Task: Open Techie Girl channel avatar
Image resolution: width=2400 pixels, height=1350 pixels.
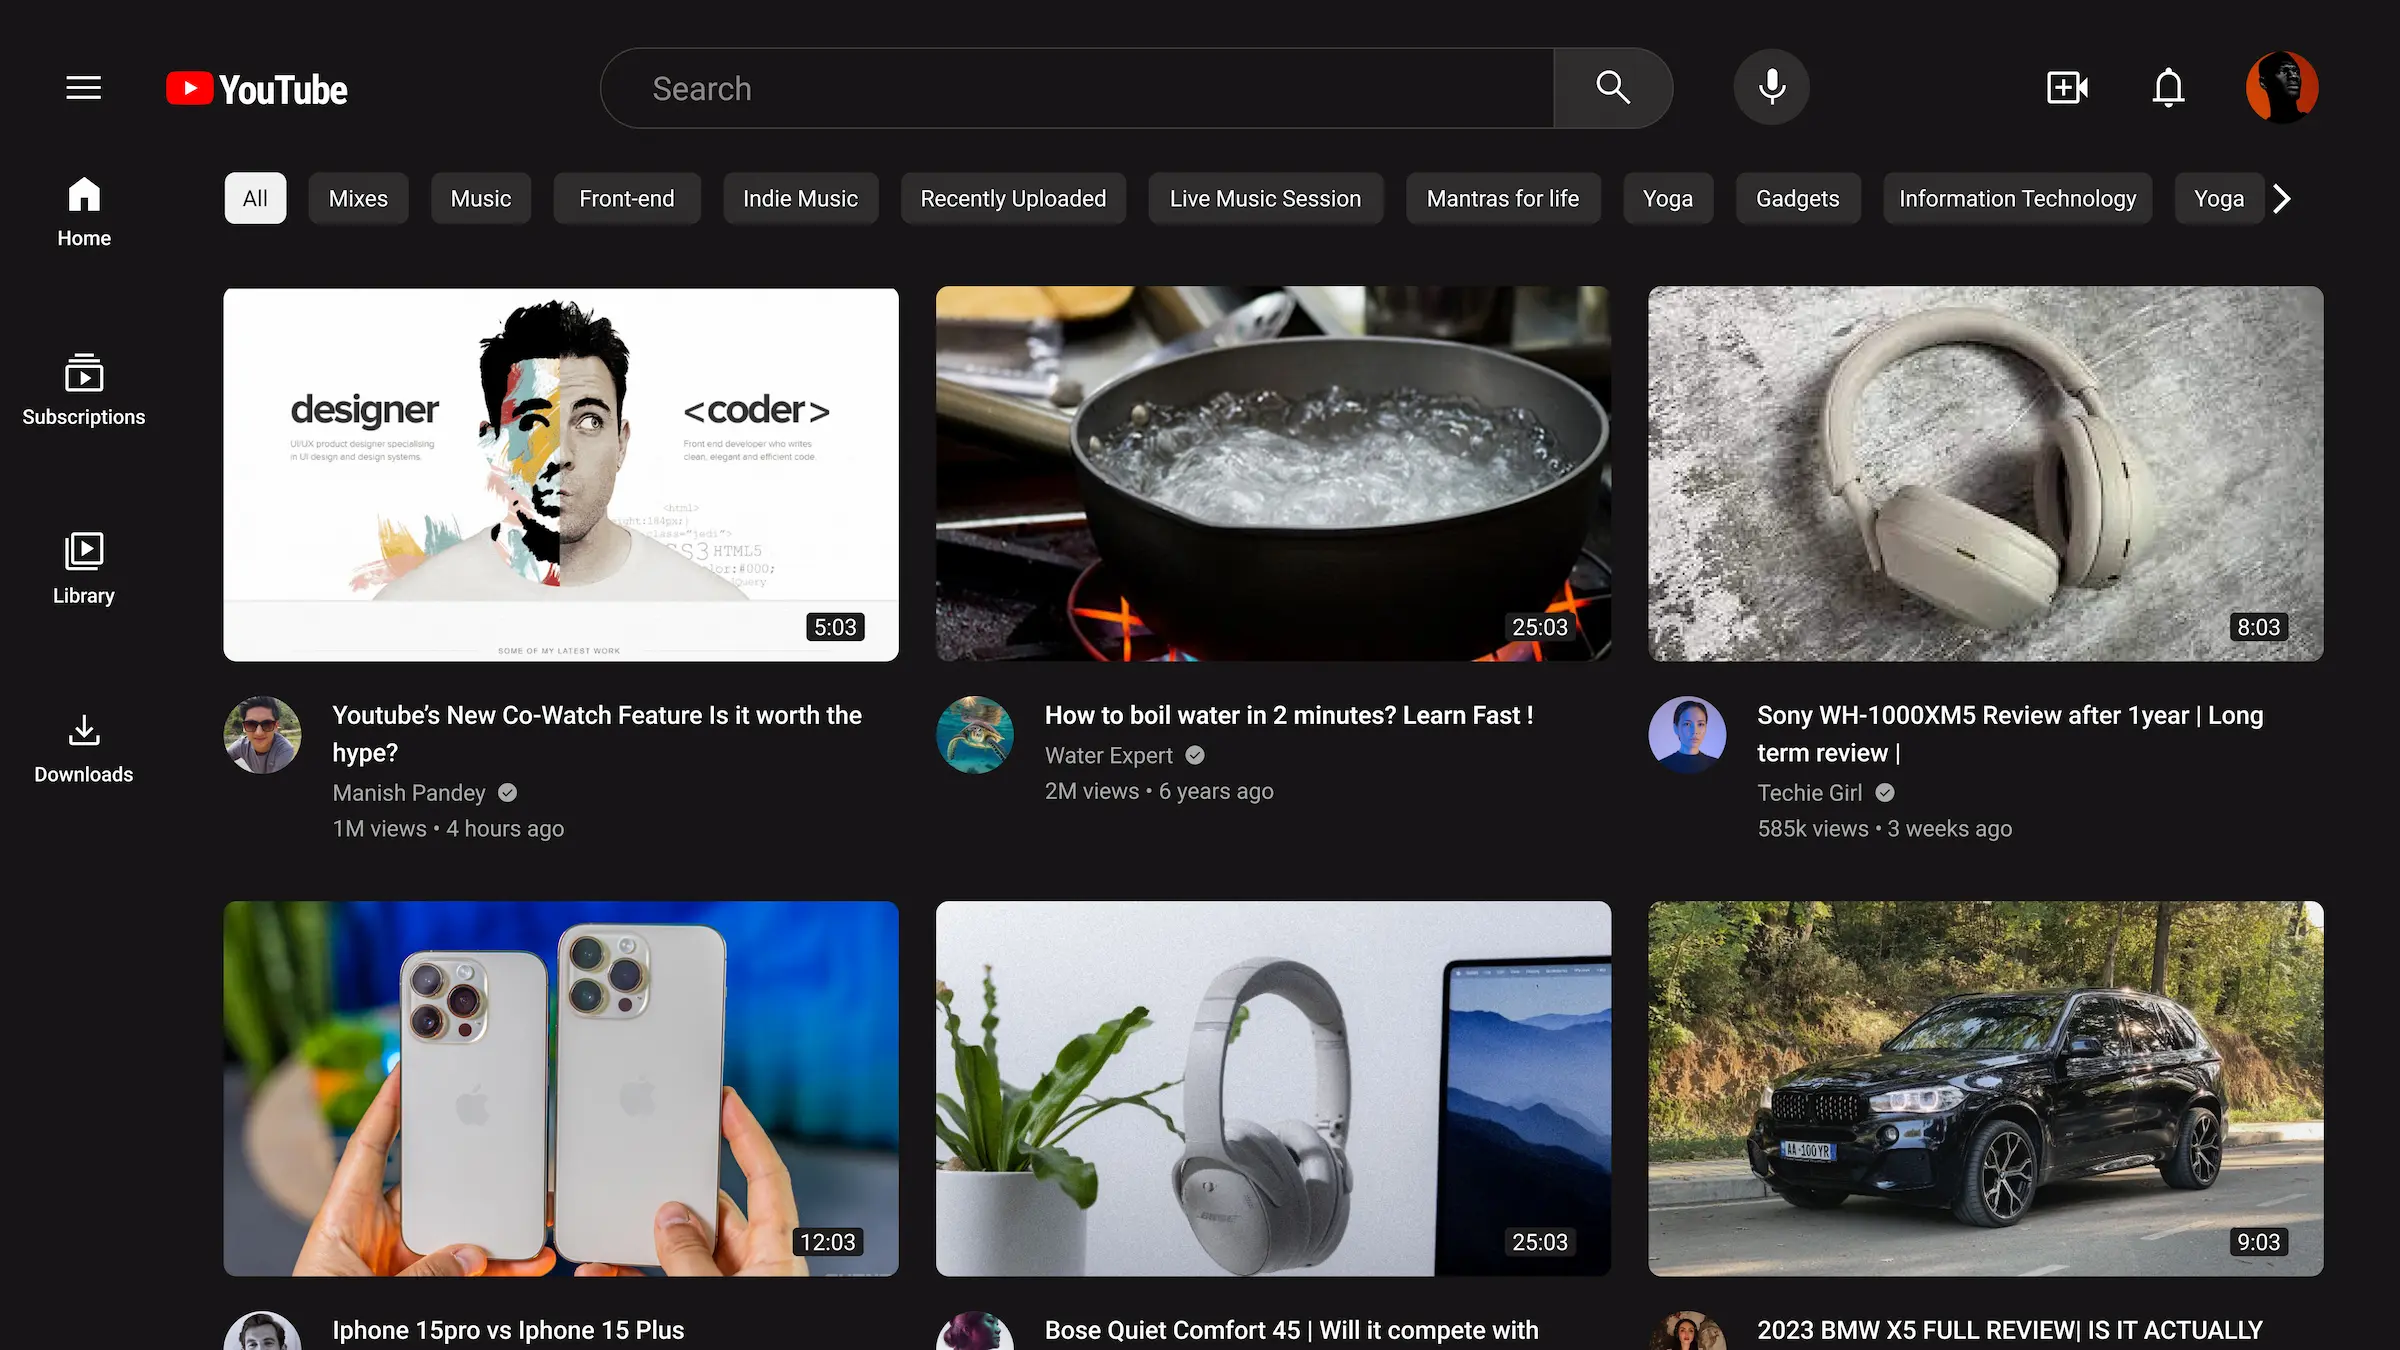Action: [1687, 735]
